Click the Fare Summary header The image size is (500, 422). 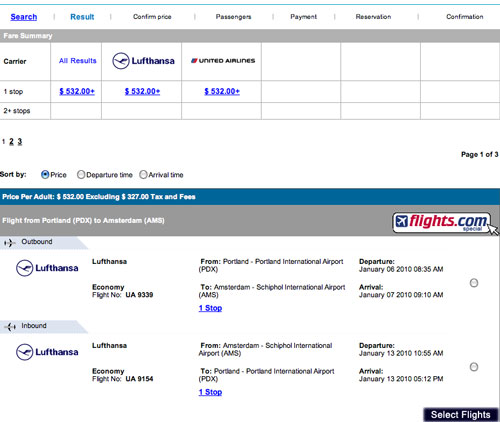(250, 36)
